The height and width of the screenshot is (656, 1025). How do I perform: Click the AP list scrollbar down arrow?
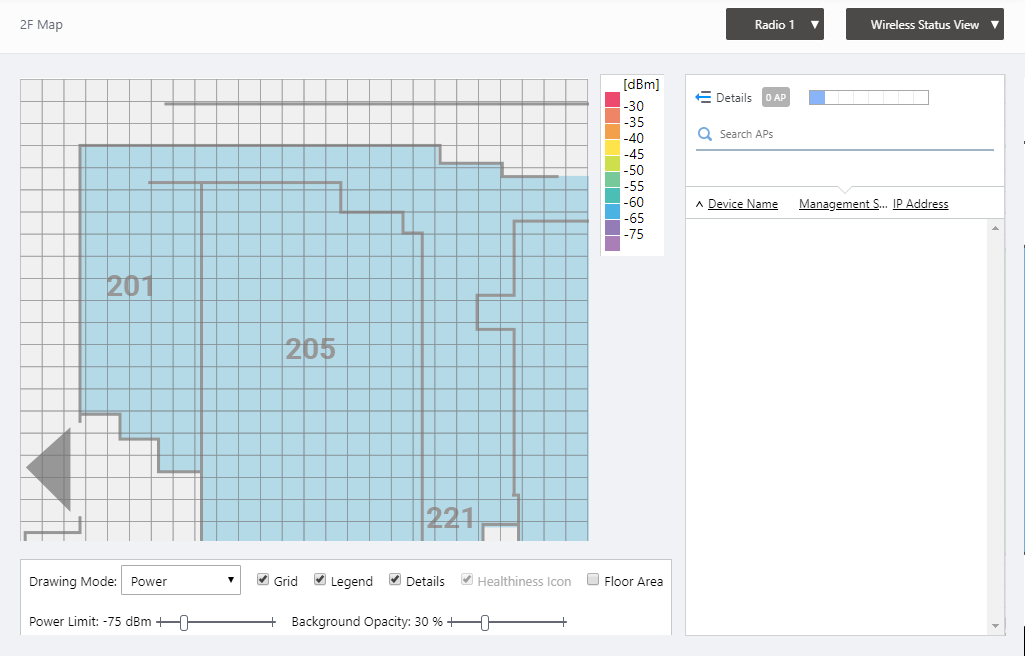[995, 626]
